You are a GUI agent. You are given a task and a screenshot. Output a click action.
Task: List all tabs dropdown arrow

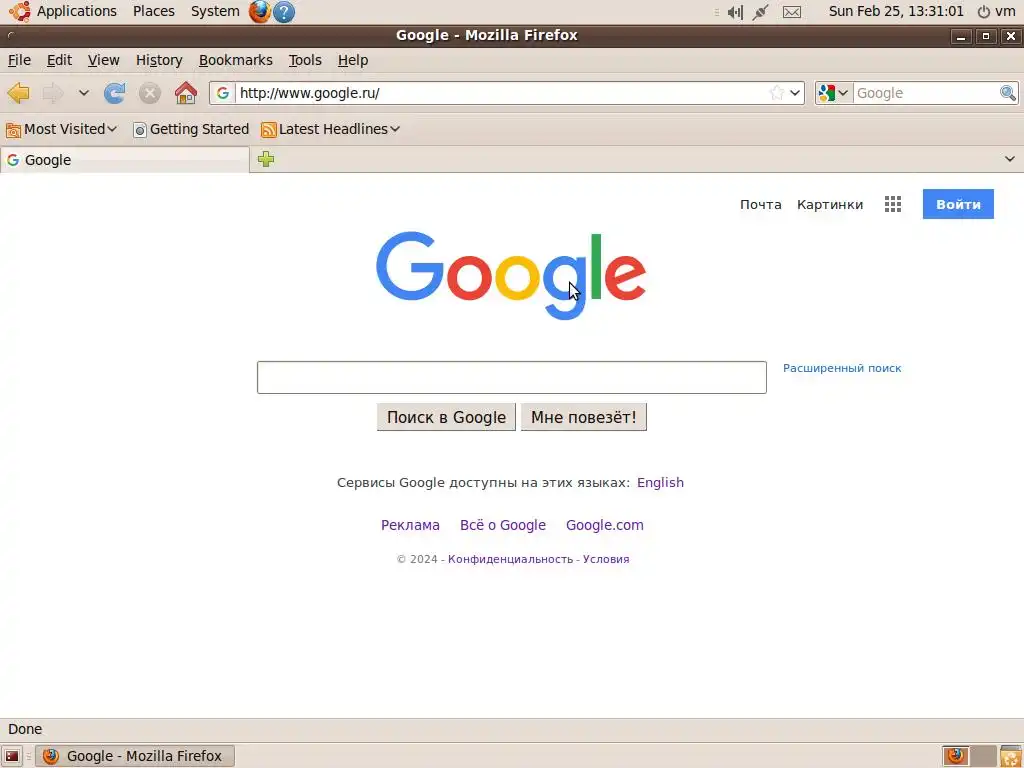1010,159
